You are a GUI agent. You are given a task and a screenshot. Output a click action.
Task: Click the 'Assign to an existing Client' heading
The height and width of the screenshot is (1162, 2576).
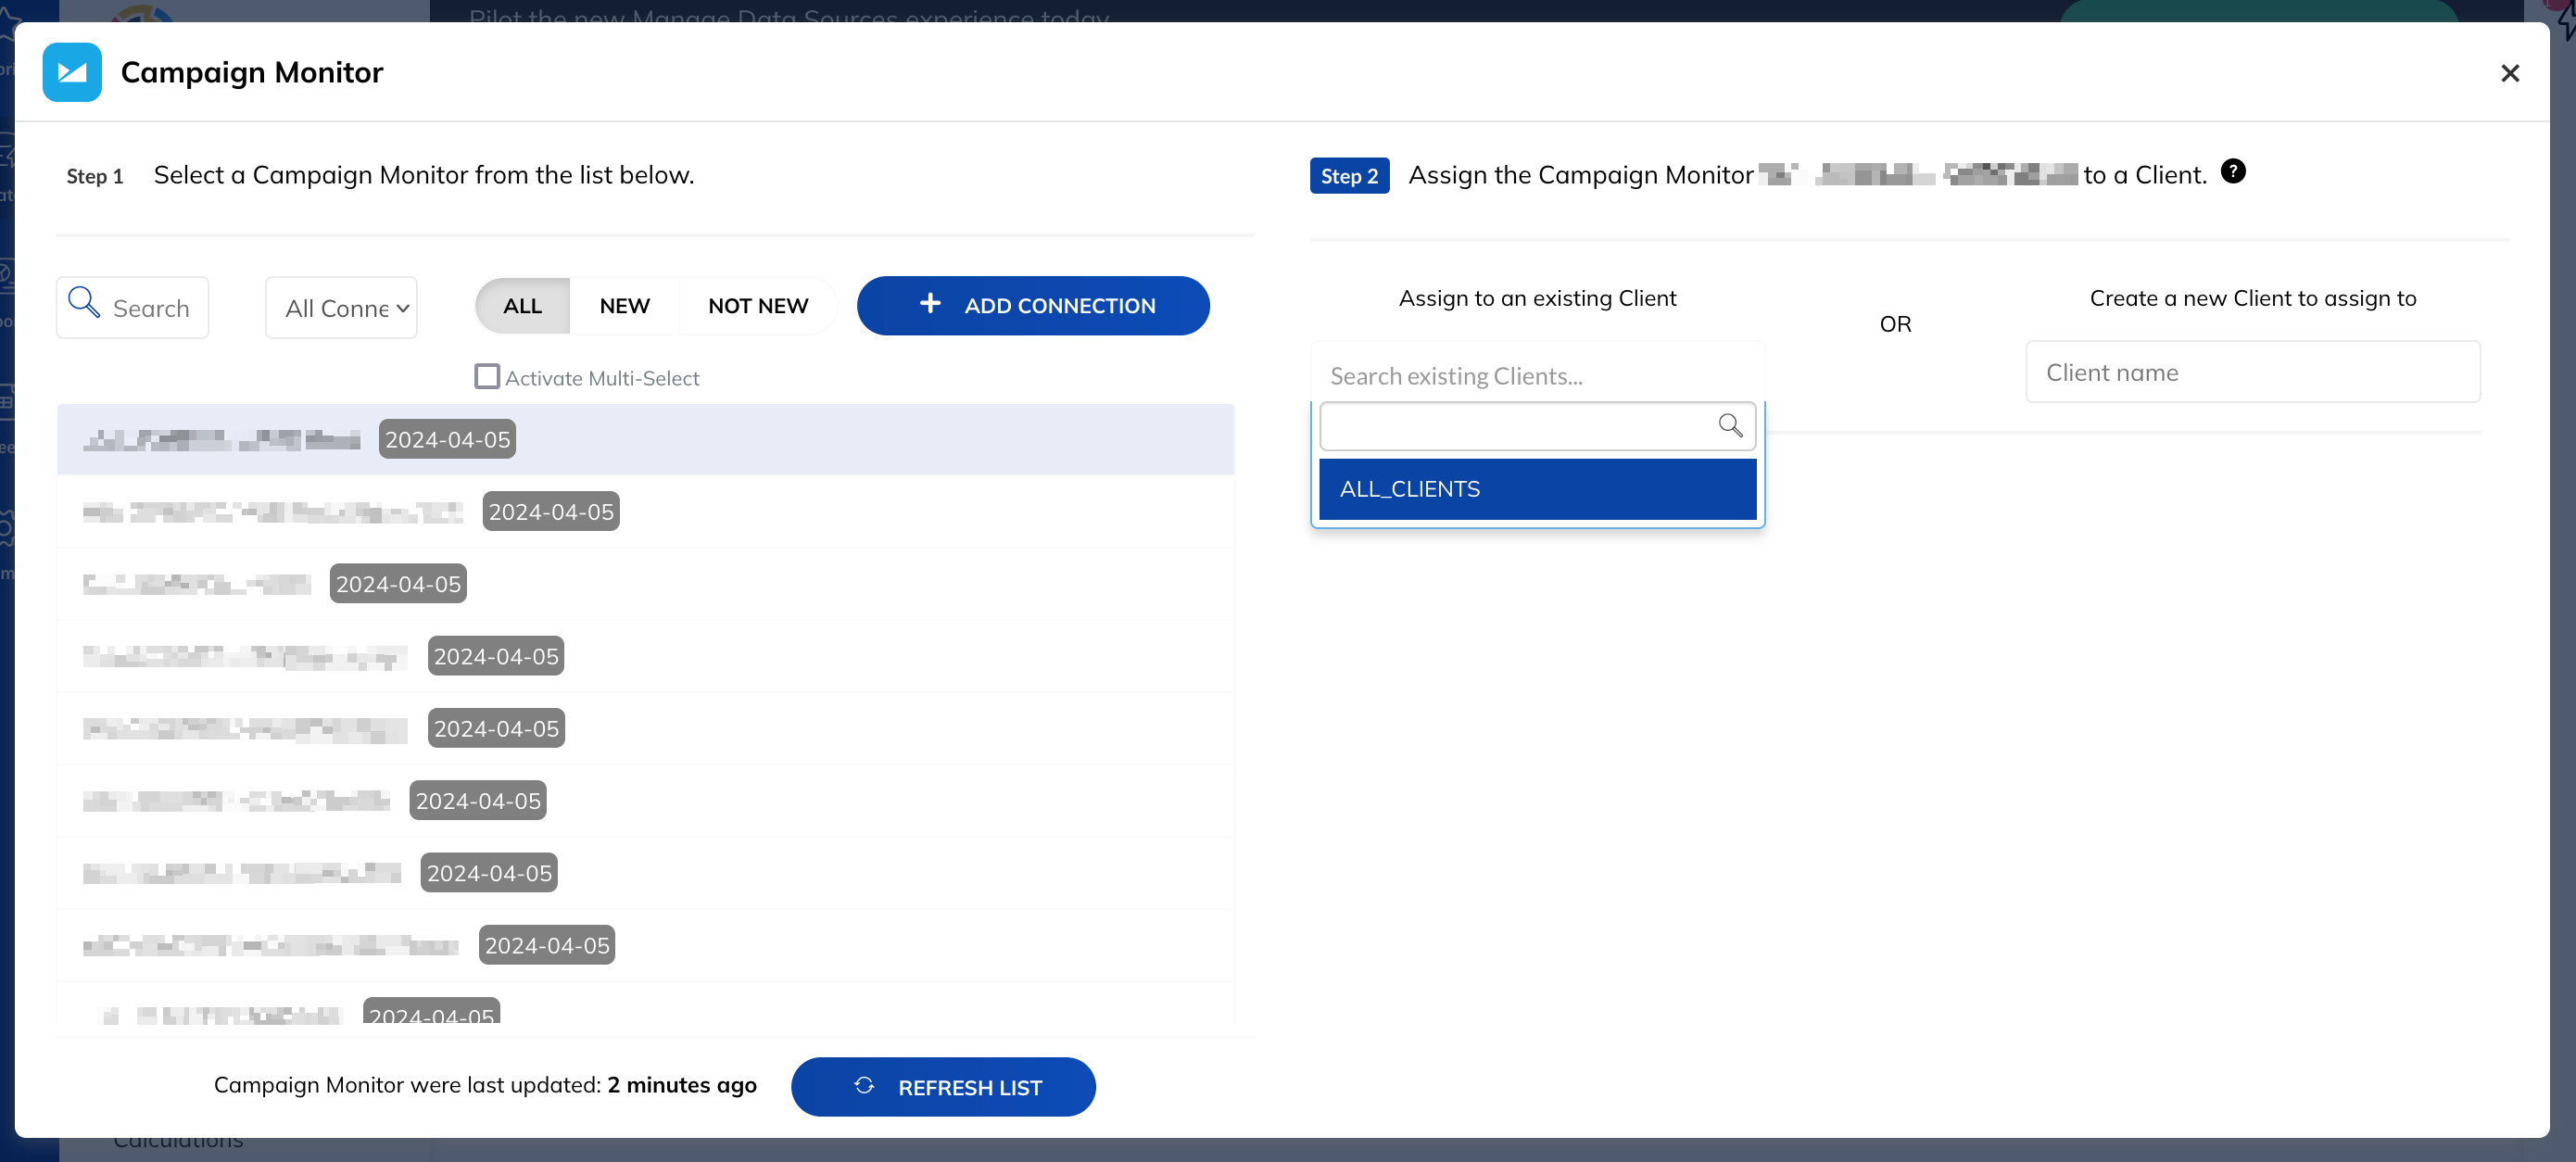tap(1537, 298)
